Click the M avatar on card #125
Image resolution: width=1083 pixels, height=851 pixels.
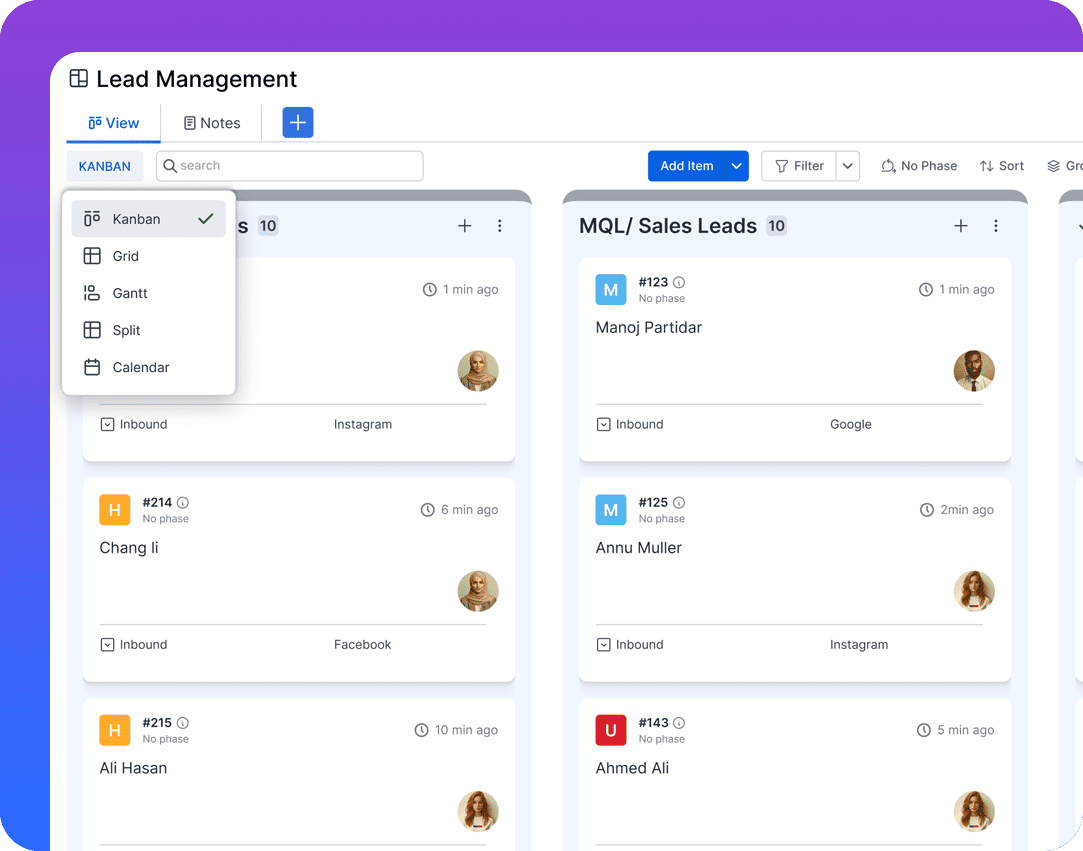point(611,510)
